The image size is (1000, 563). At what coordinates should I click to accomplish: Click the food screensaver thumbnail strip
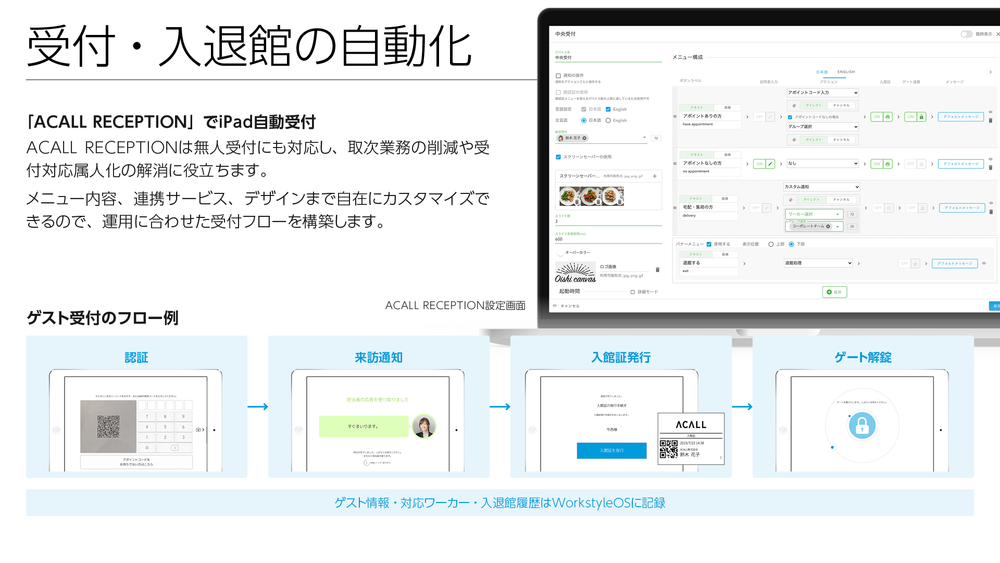[x=591, y=196]
